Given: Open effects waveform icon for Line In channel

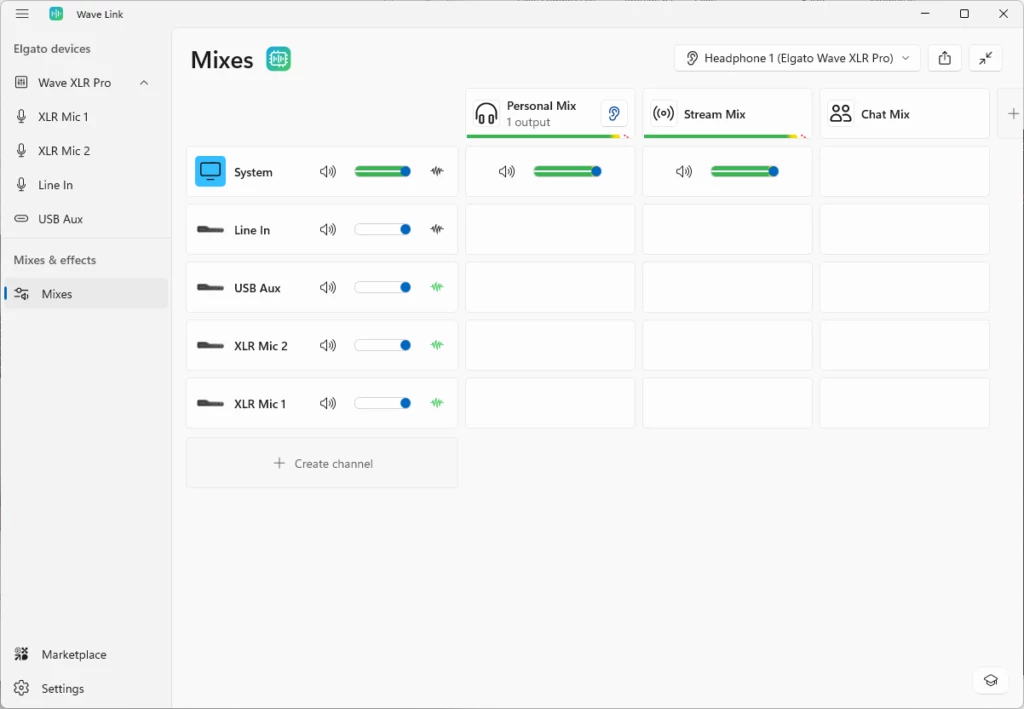Looking at the screenshot, I should 437,229.
